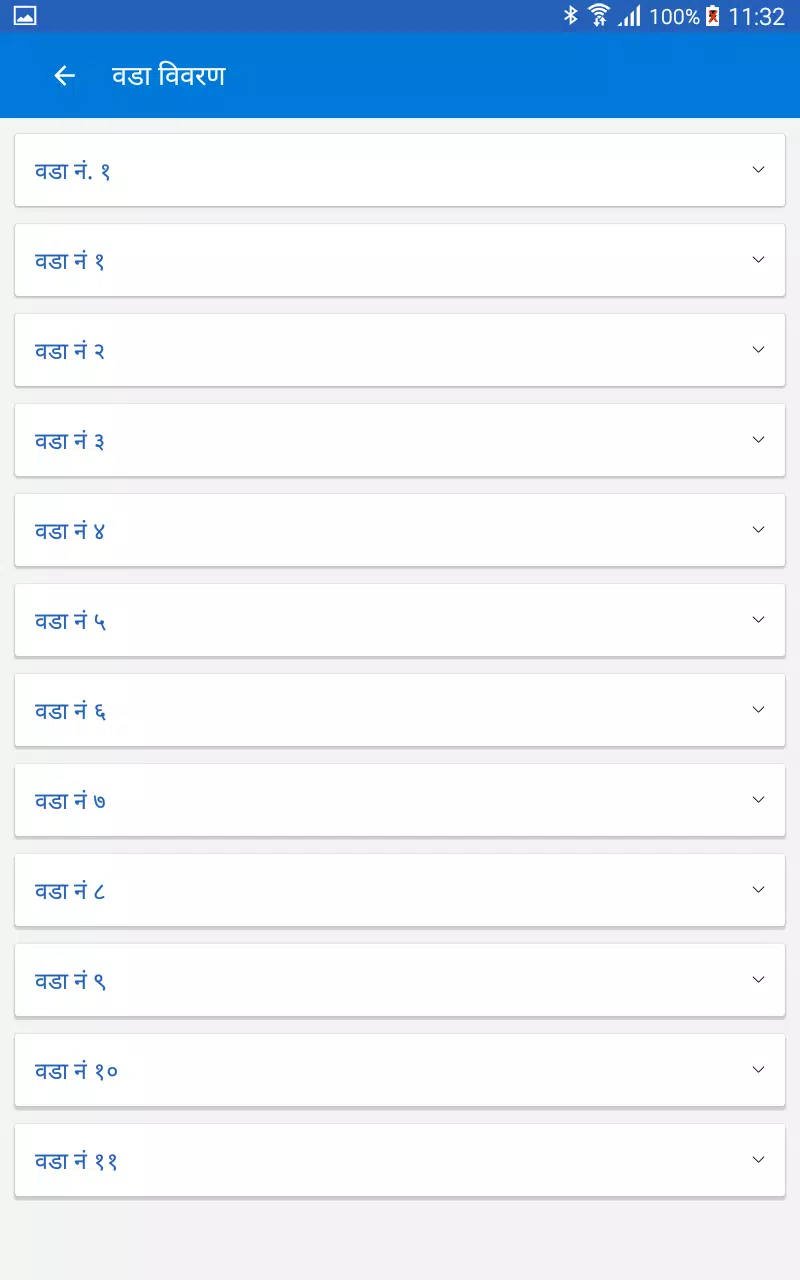The image size is (800, 1280).
Task: Tap the 11:32 clock in status bar
Action: pyautogui.click(x=757, y=16)
